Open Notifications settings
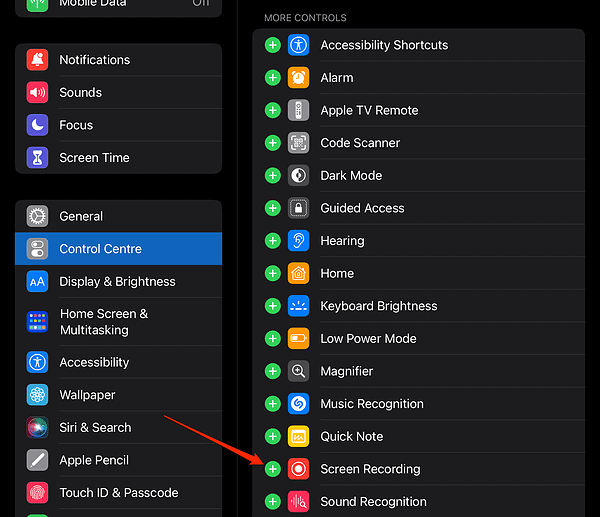Viewport: 600px width, 517px height. [x=94, y=60]
